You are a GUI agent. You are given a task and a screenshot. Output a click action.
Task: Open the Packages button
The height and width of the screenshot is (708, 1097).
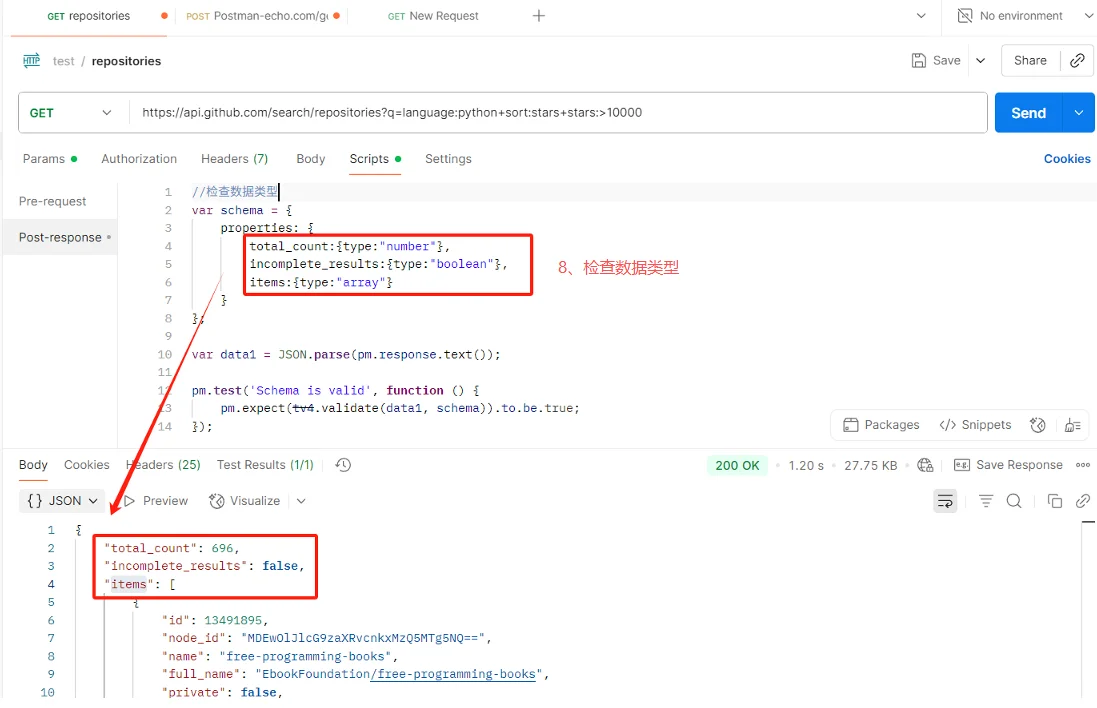882,425
